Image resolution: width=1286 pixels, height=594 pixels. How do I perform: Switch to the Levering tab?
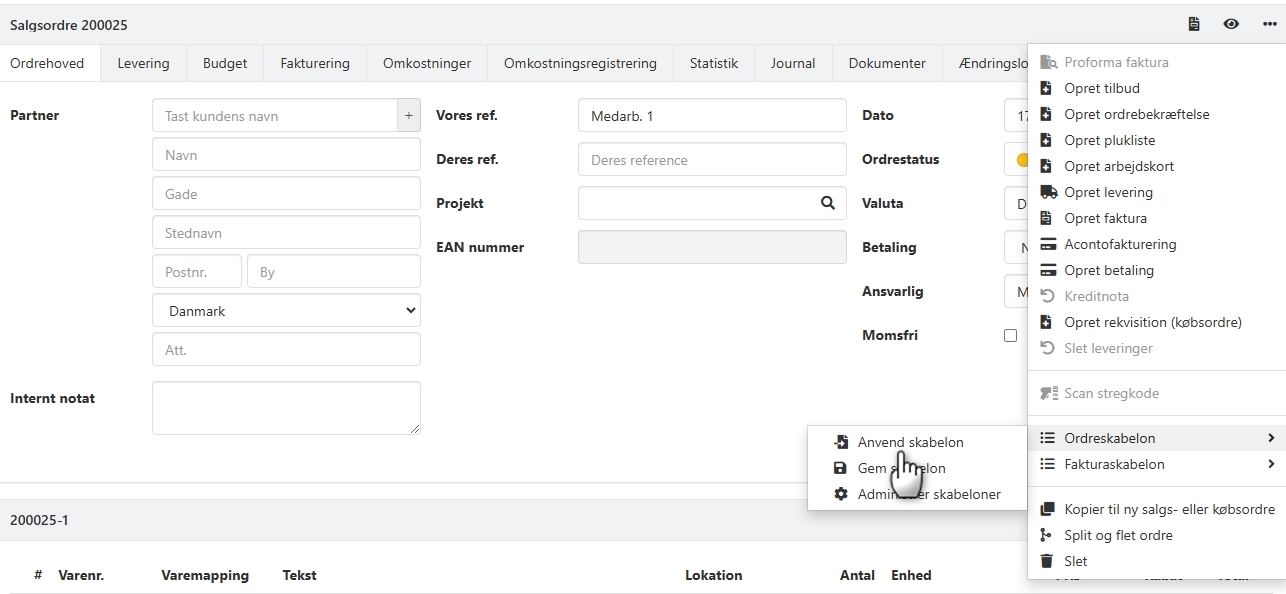[x=143, y=63]
